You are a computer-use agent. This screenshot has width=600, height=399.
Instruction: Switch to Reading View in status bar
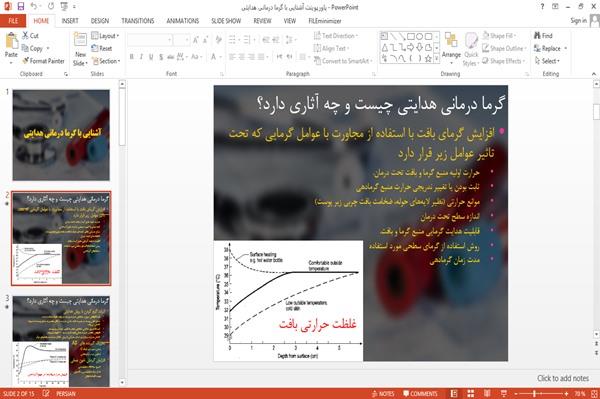tap(487, 393)
